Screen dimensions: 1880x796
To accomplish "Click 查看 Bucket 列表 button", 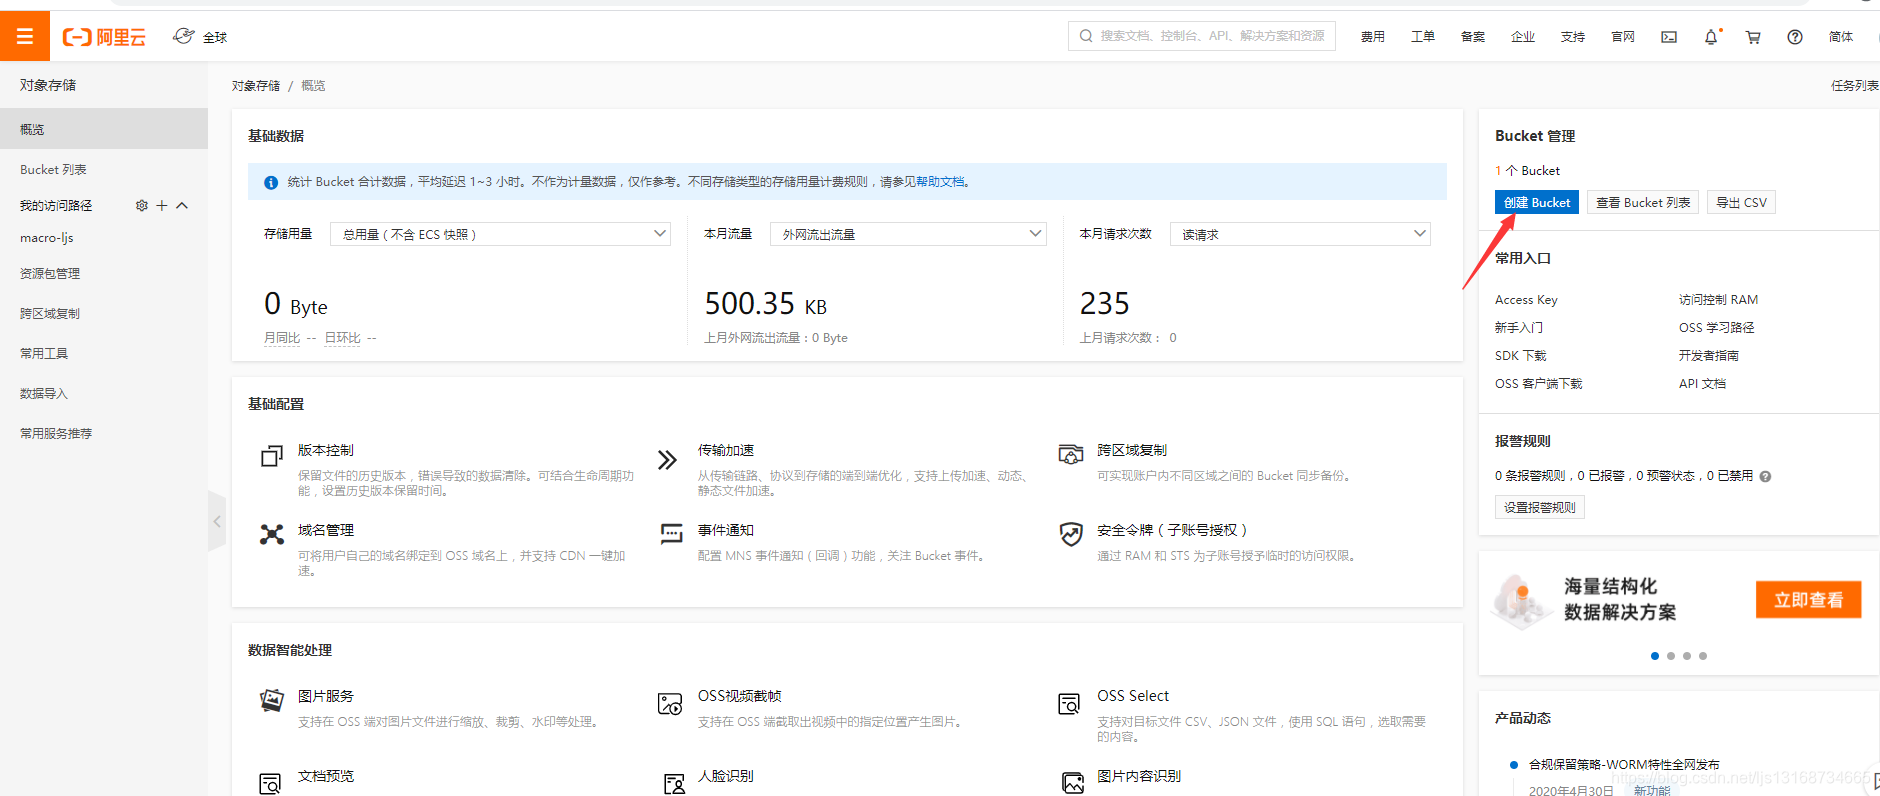I will pos(1643,202).
